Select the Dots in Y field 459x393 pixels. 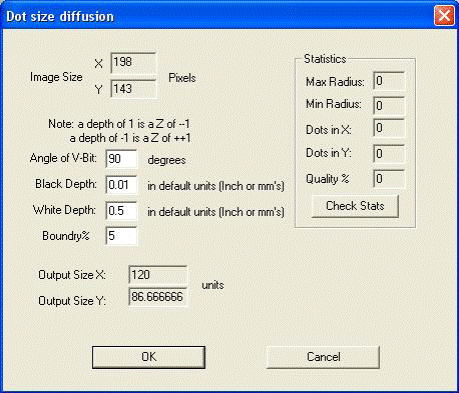(389, 154)
